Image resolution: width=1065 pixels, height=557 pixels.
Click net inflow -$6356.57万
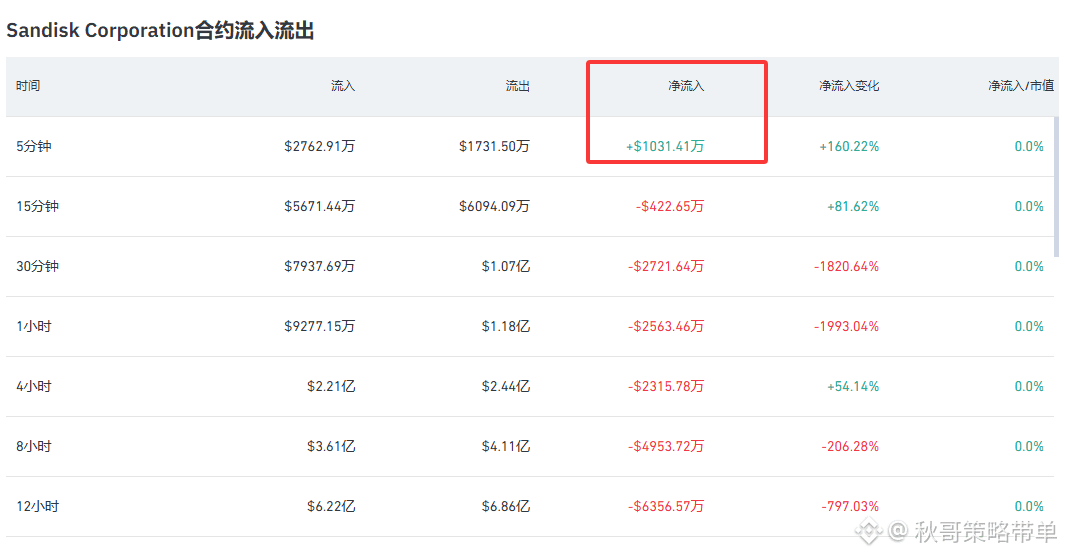pos(666,506)
